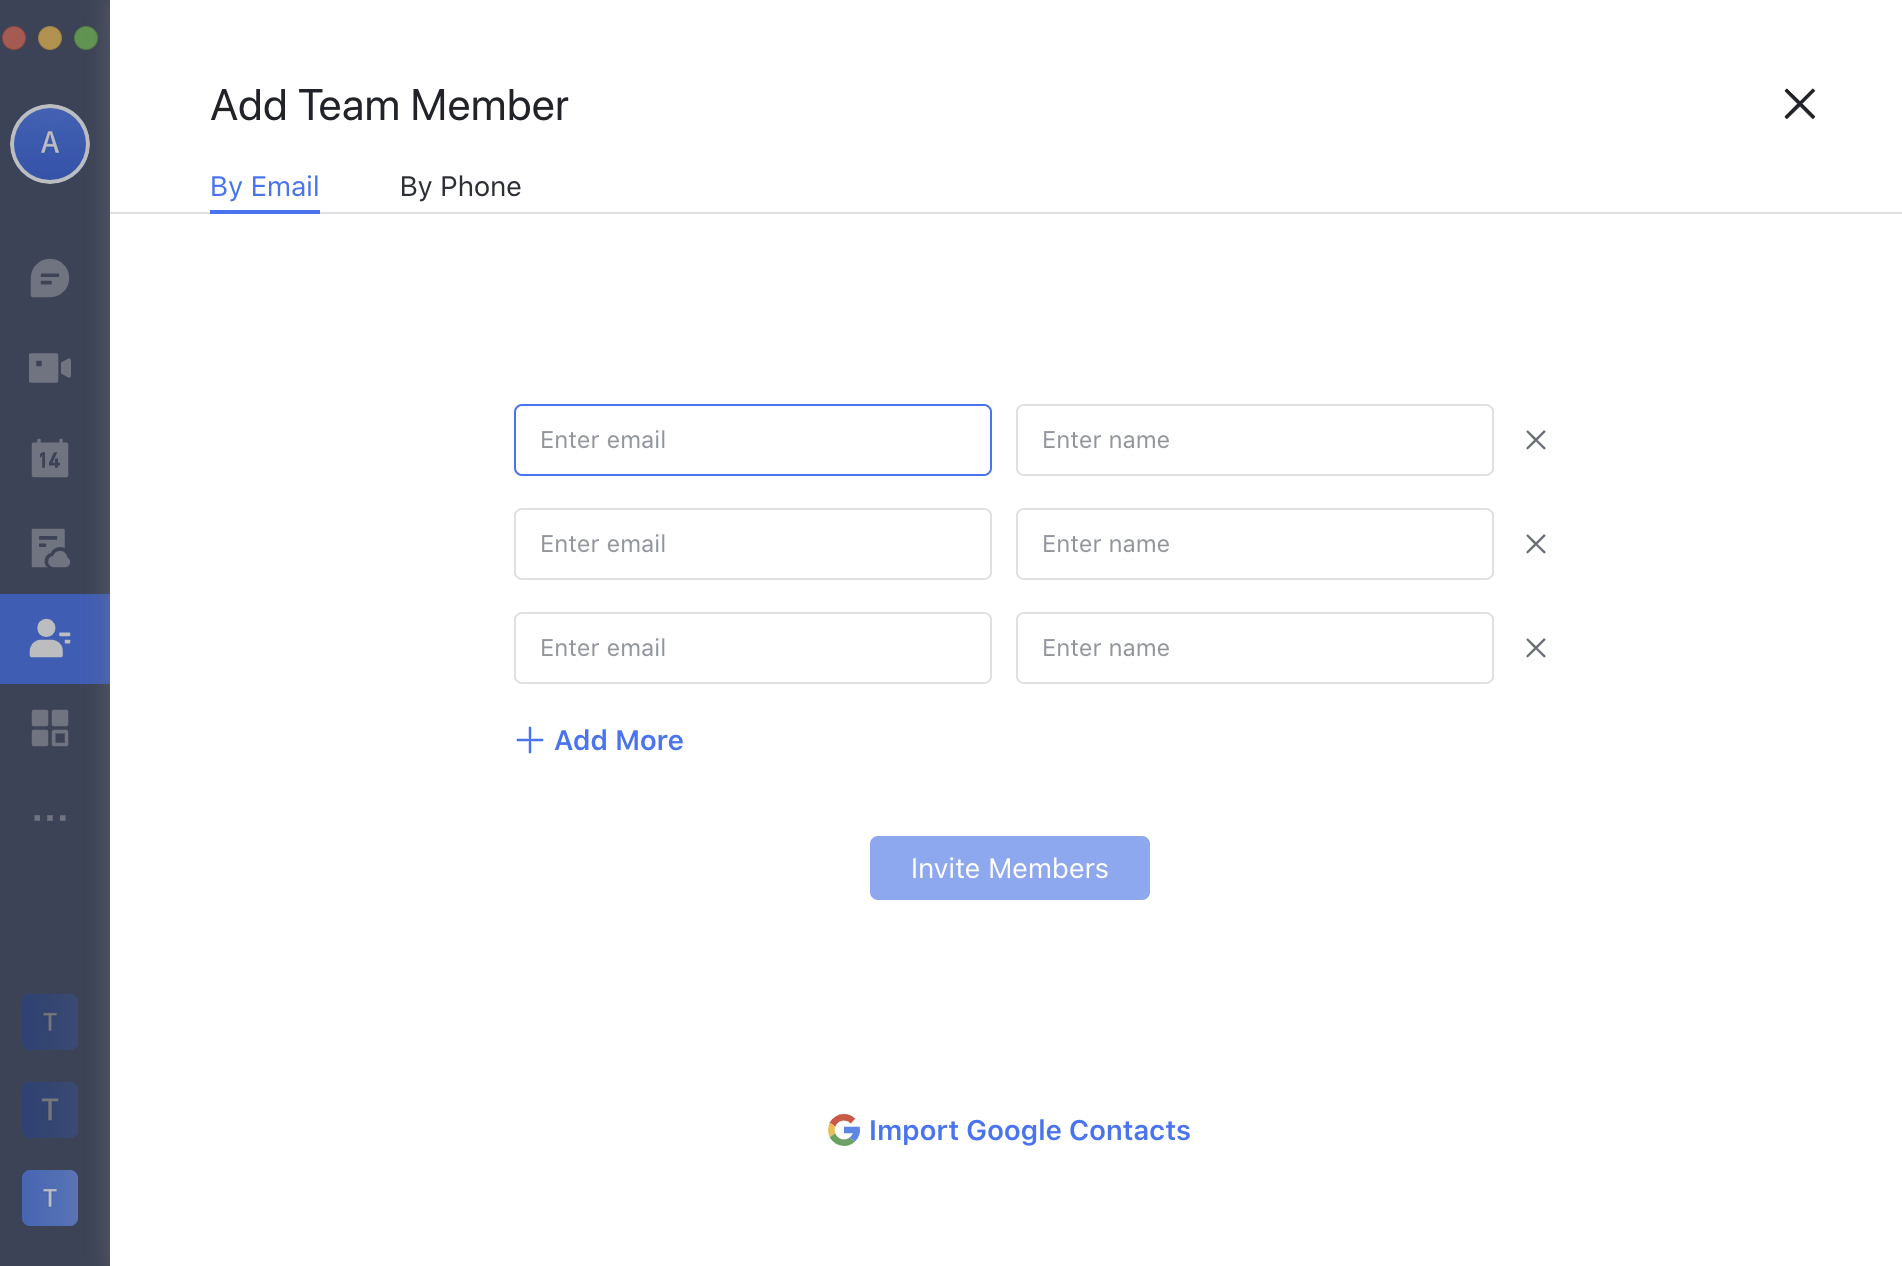Select the By Email tab

tap(264, 187)
